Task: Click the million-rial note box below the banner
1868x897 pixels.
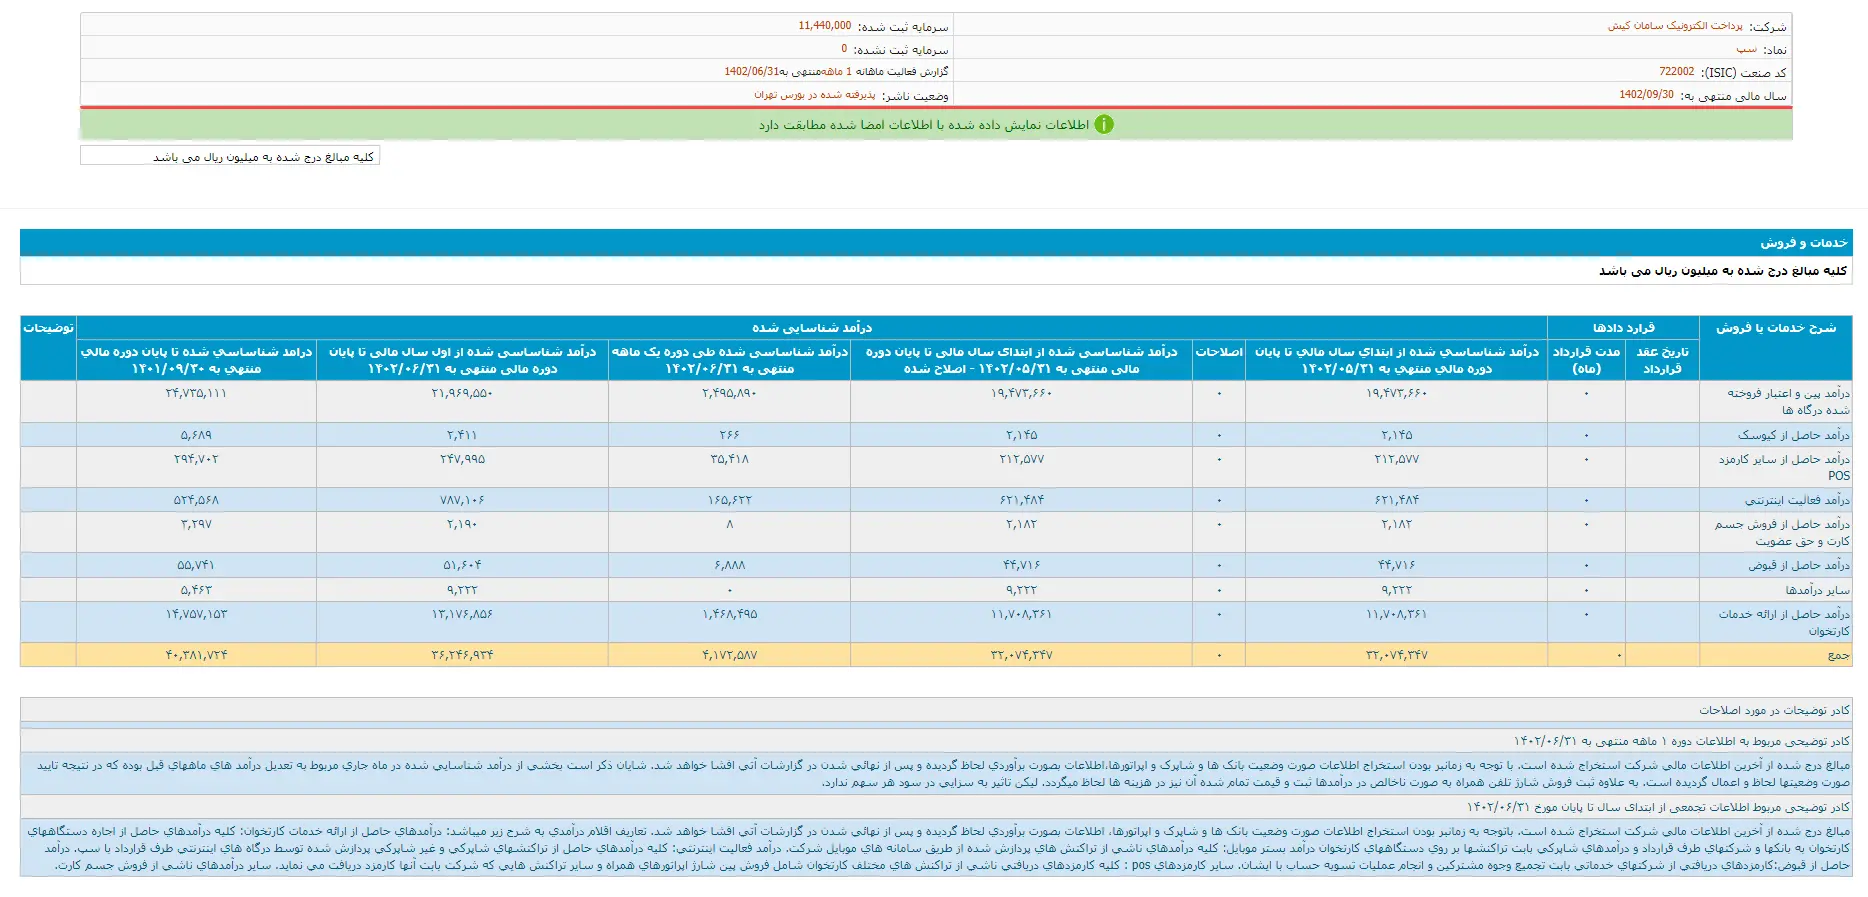Action: coord(230,156)
